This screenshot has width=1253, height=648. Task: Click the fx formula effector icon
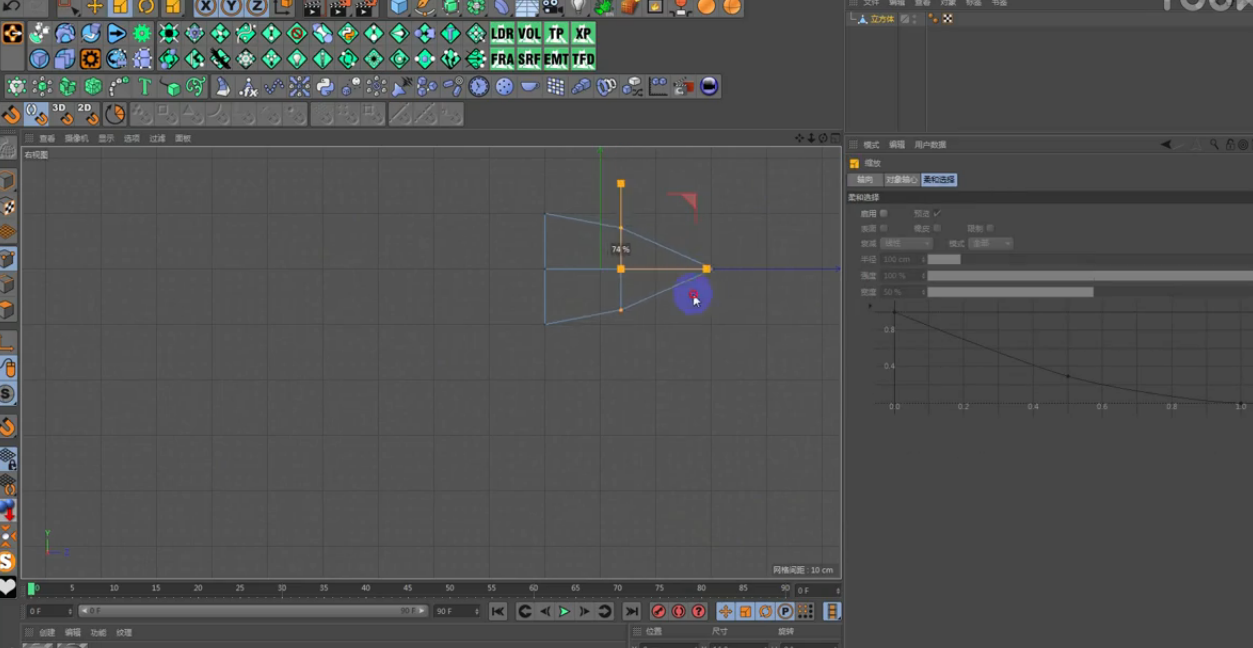click(x=248, y=87)
